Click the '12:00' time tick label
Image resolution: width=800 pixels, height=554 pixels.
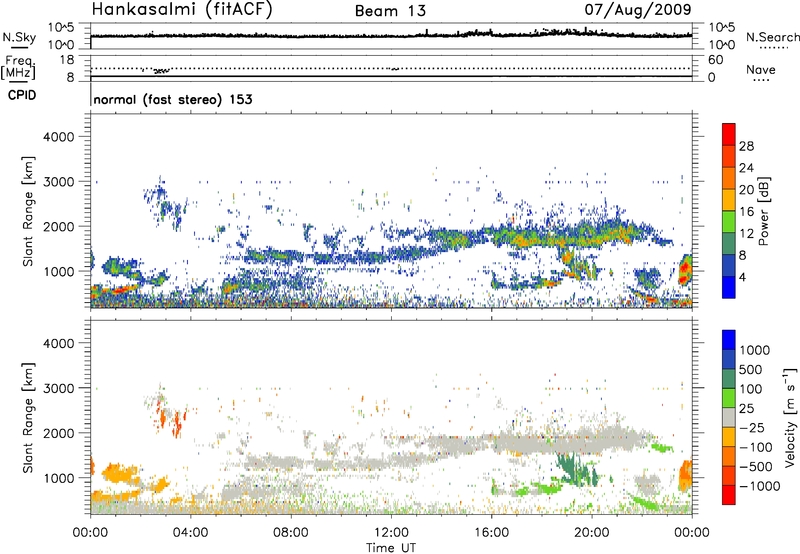click(x=391, y=532)
